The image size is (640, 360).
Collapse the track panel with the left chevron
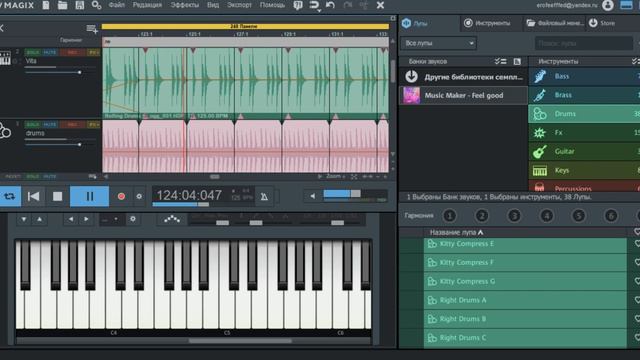point(2,28)
